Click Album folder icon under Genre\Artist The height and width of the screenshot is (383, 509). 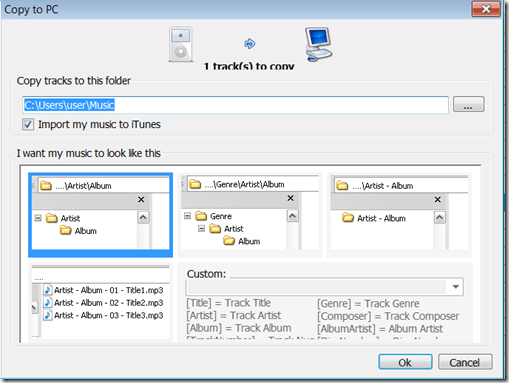pyautogui.click(x=229, y=241)
